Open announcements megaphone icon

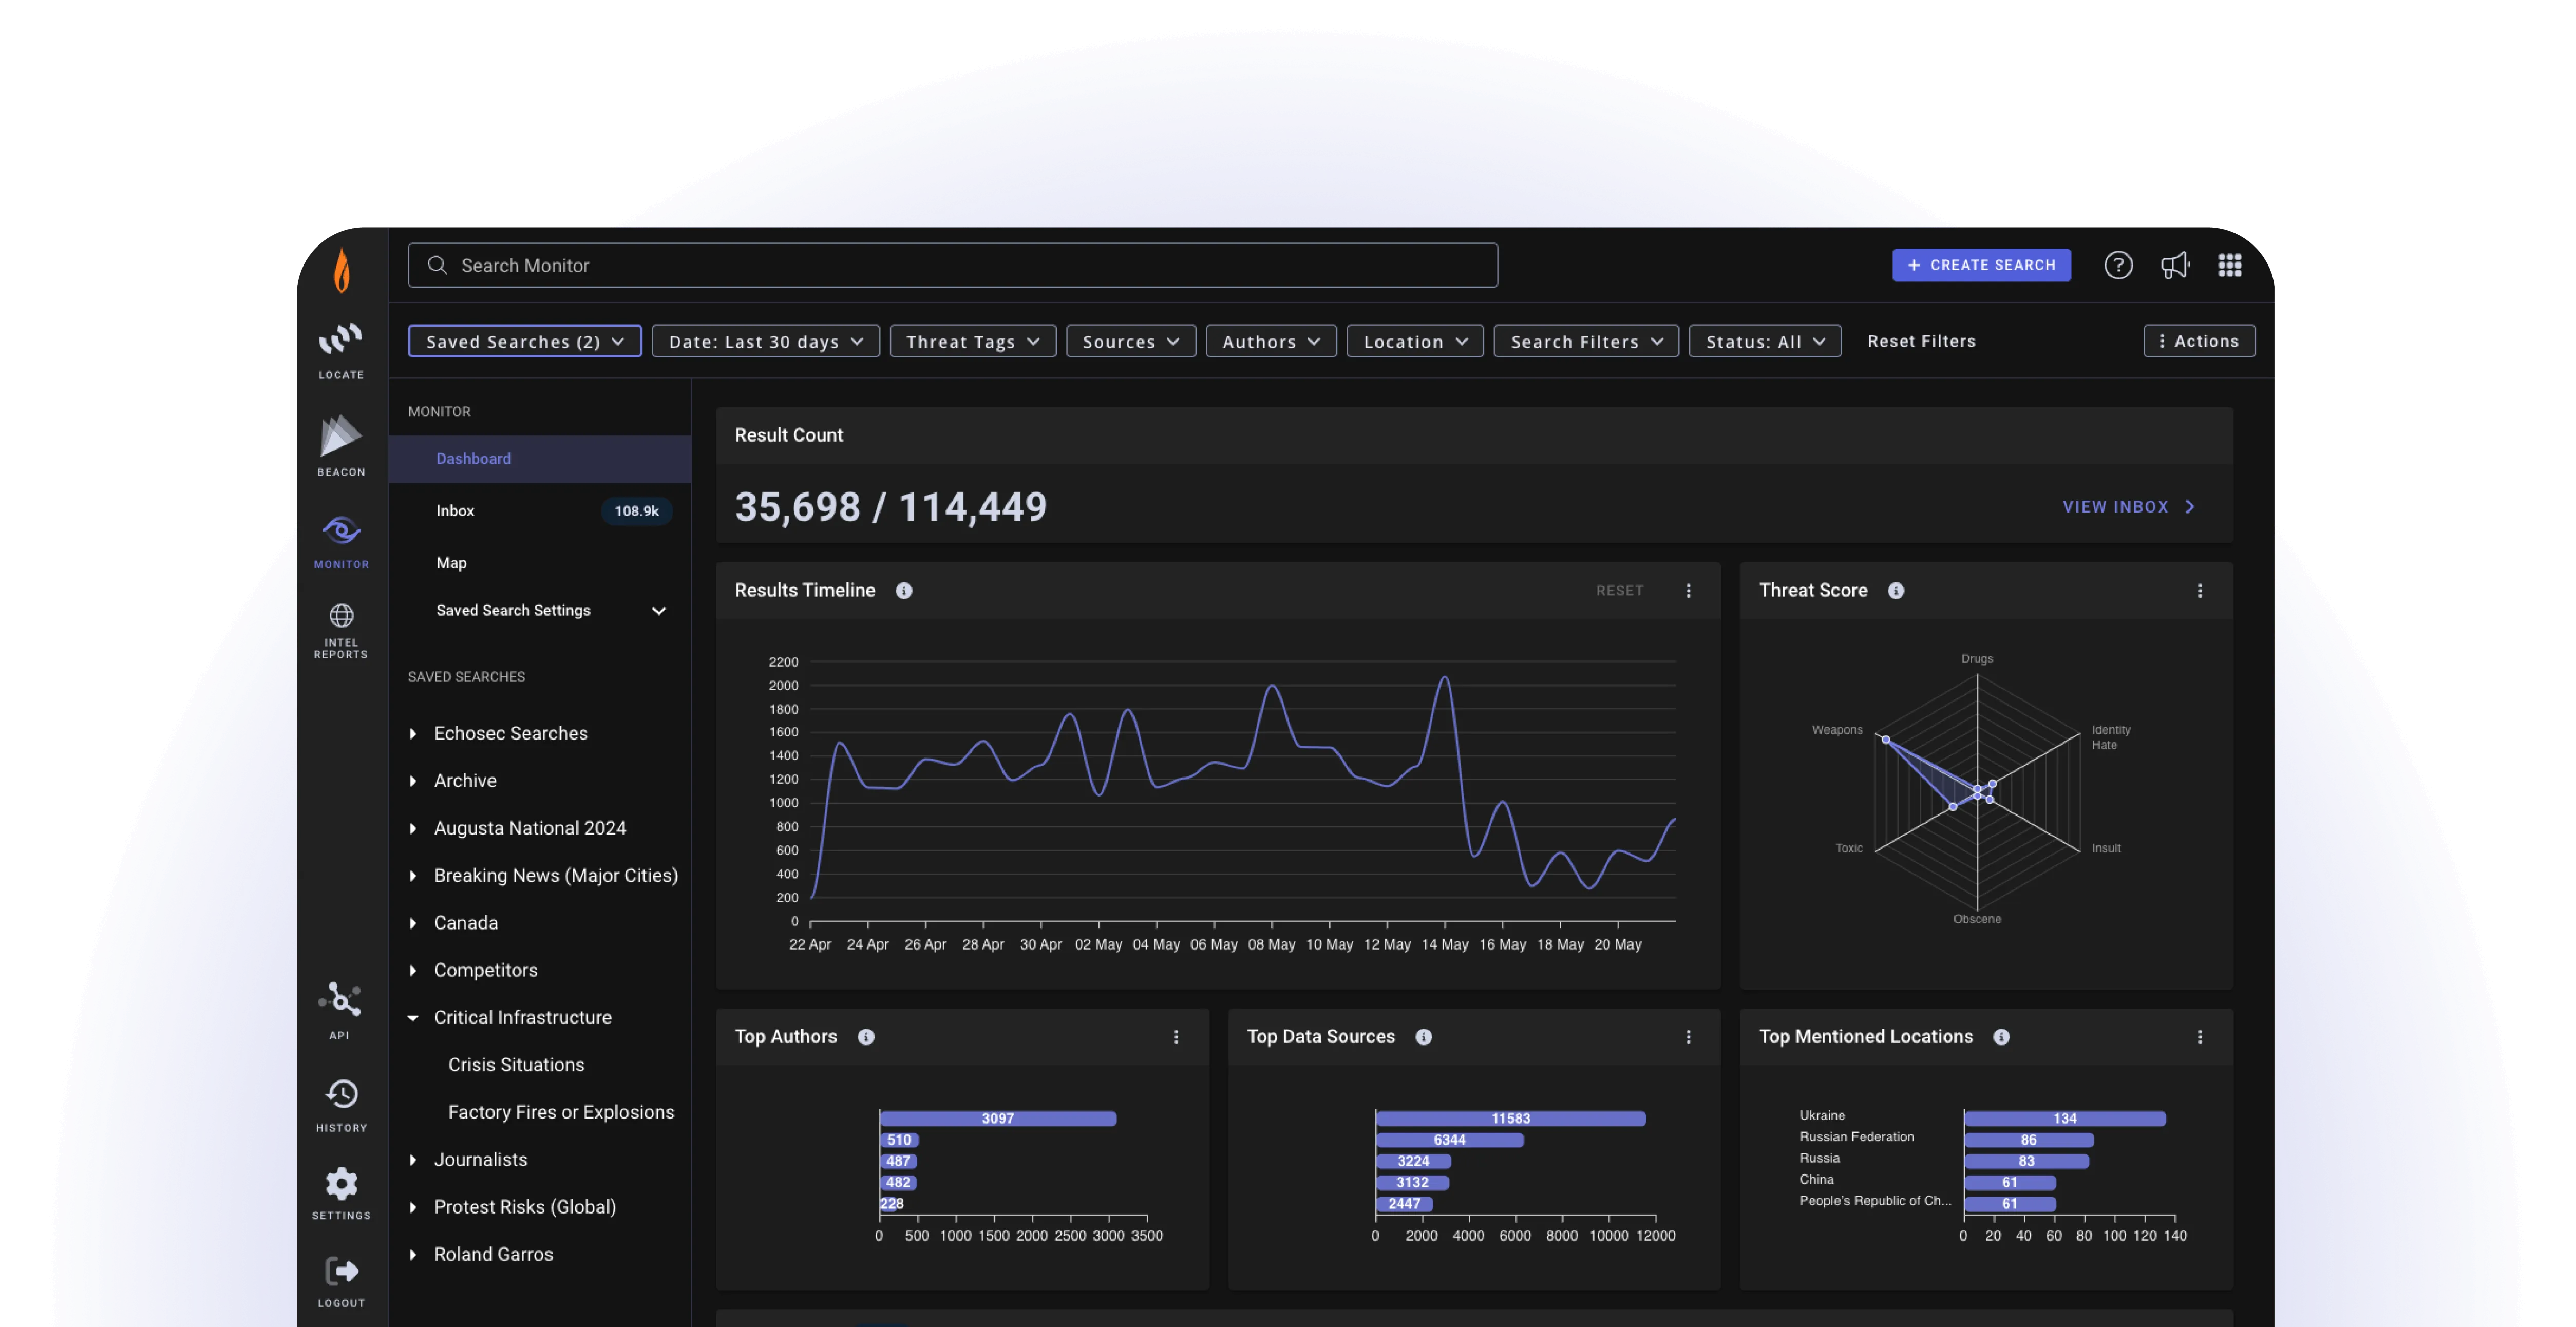(x=2174, y=265)
